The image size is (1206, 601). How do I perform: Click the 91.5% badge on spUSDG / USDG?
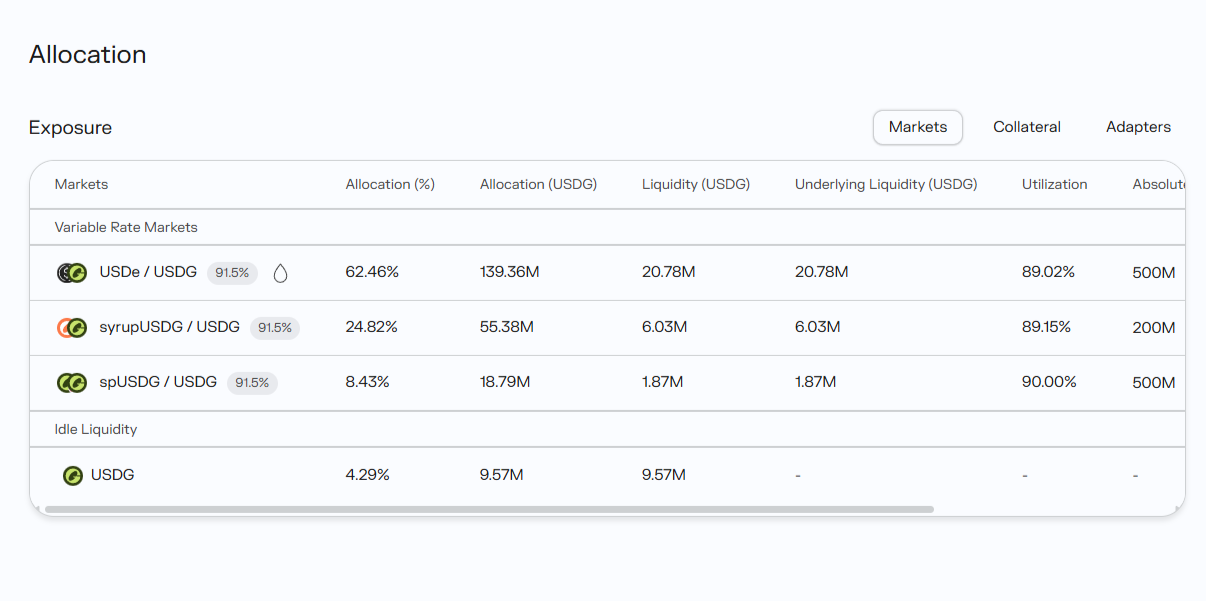[252, 382]
